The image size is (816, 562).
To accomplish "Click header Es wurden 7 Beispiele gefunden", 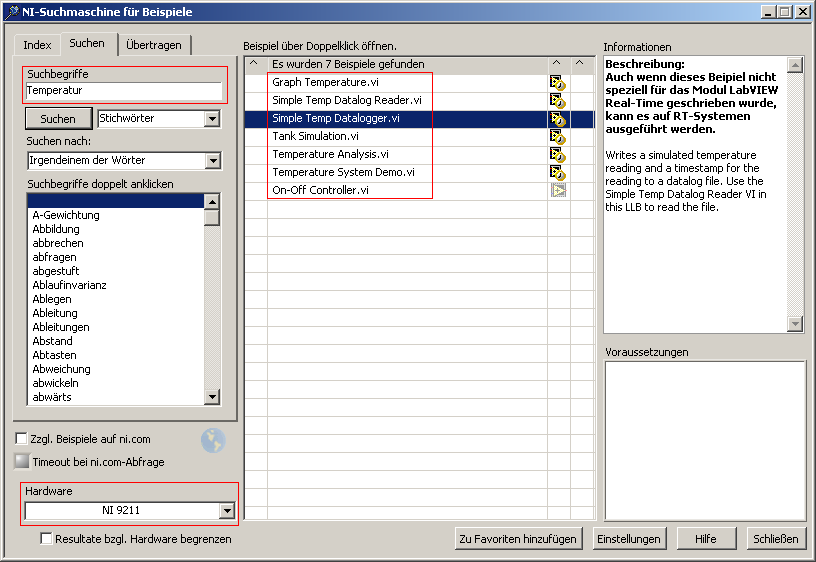I will pos(348,64).
